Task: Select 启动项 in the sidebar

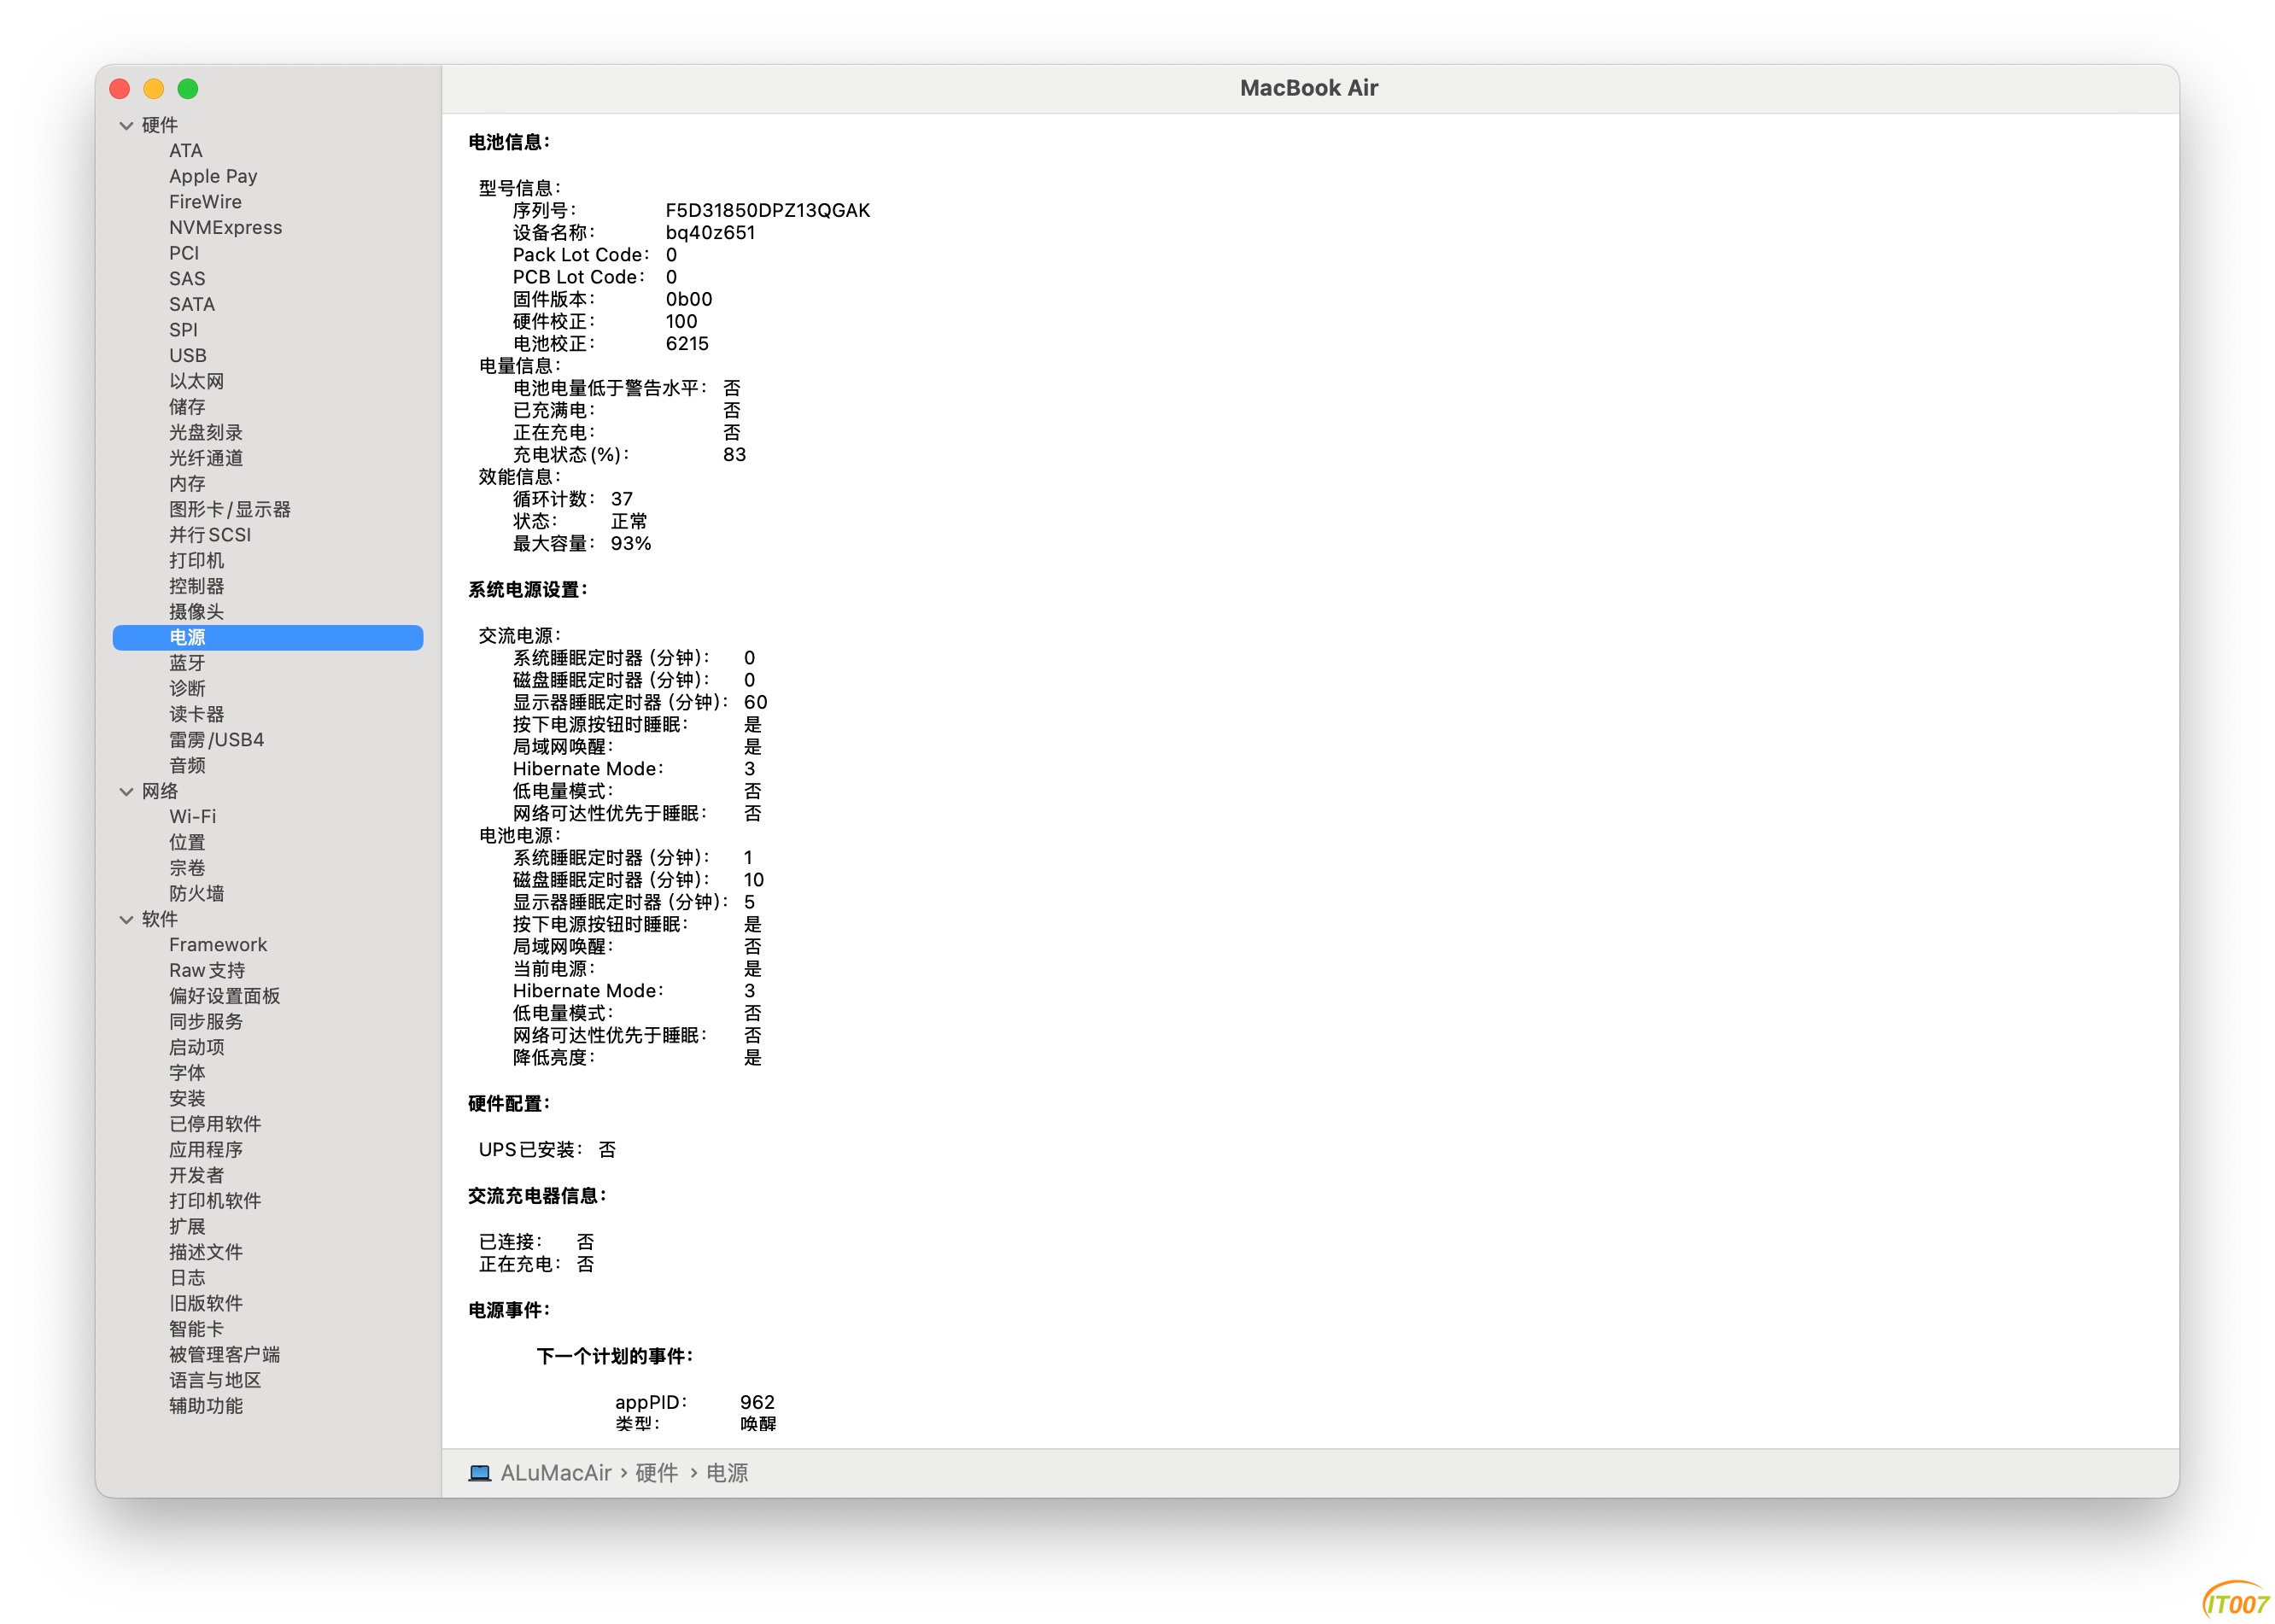Action: 196,1047
